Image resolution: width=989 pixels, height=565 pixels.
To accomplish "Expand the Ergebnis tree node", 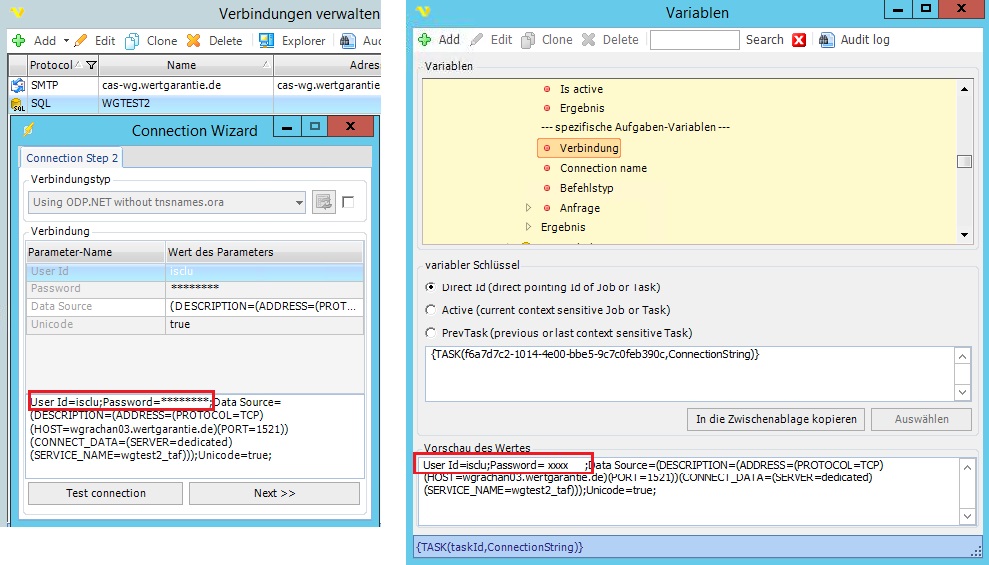I will tap(529, 227).
